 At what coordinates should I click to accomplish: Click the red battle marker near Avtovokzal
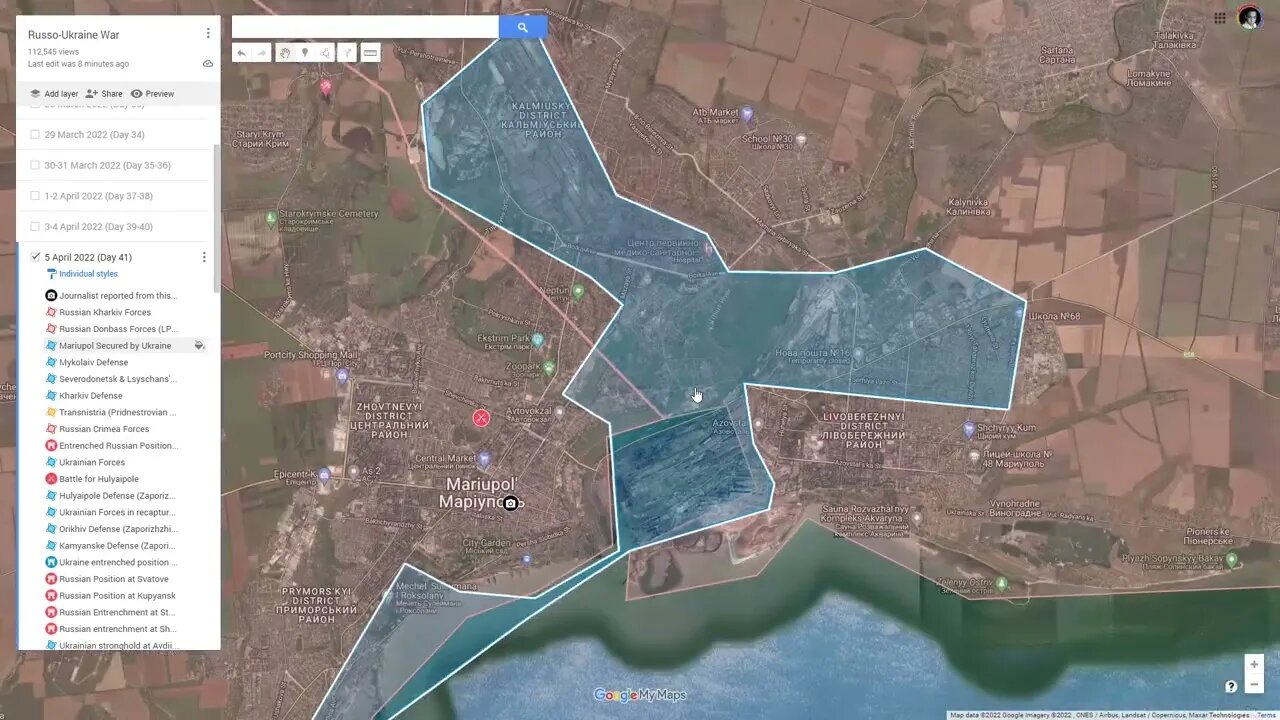coord(481,418)
